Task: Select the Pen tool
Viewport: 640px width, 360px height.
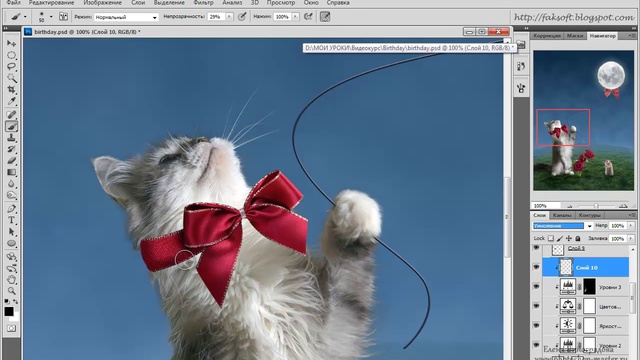Action: click(x=11, y=209)
